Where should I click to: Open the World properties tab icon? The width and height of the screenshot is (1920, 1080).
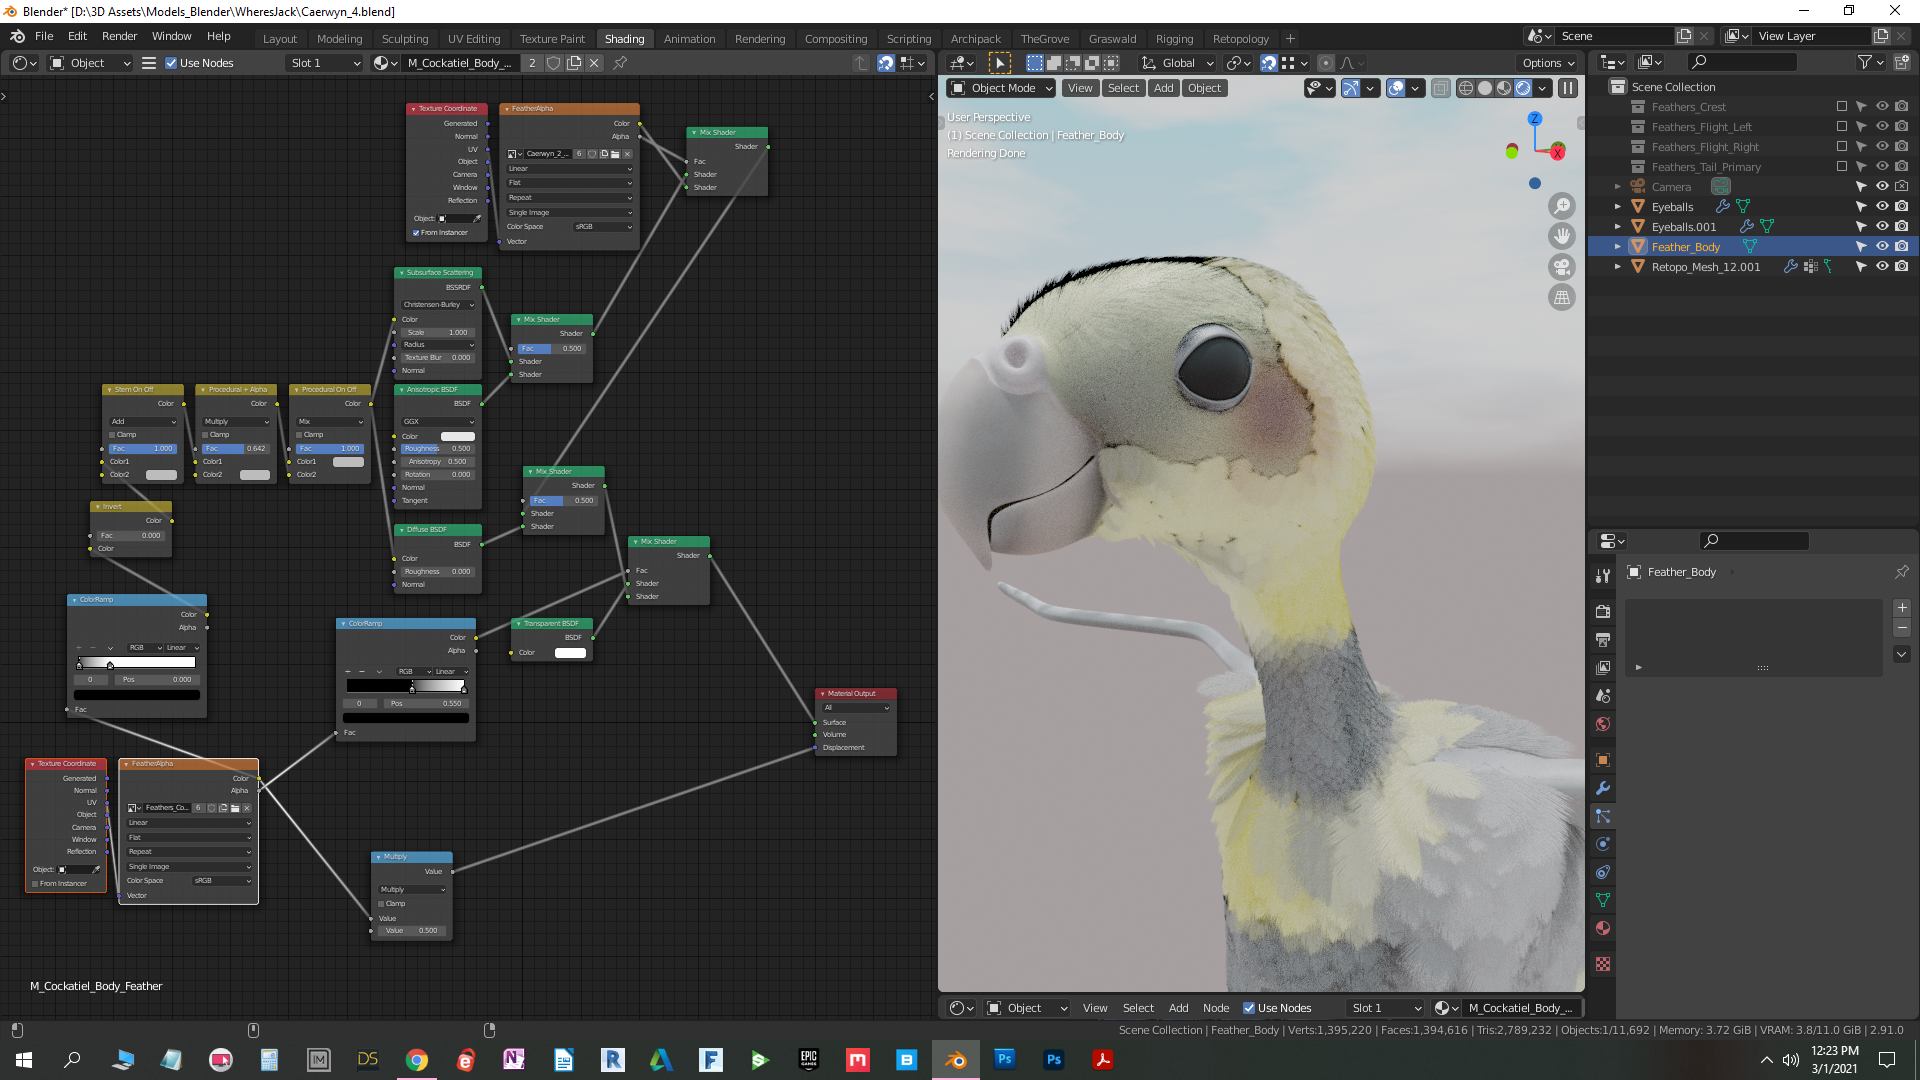pos(1603,724)
